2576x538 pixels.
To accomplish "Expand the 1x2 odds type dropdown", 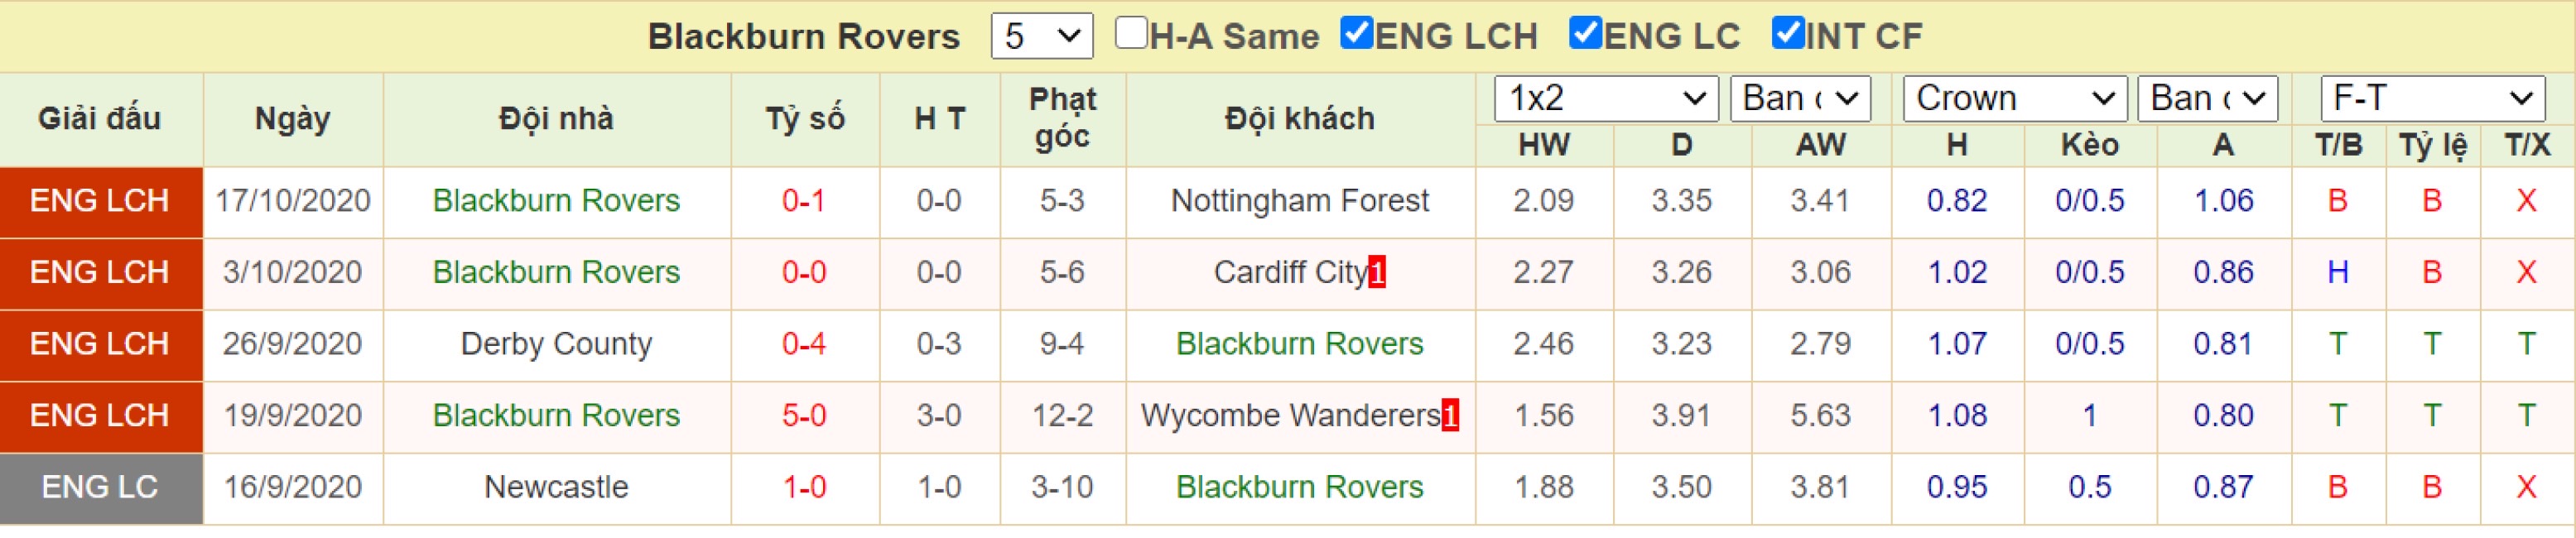I will tap(1606, 98).
